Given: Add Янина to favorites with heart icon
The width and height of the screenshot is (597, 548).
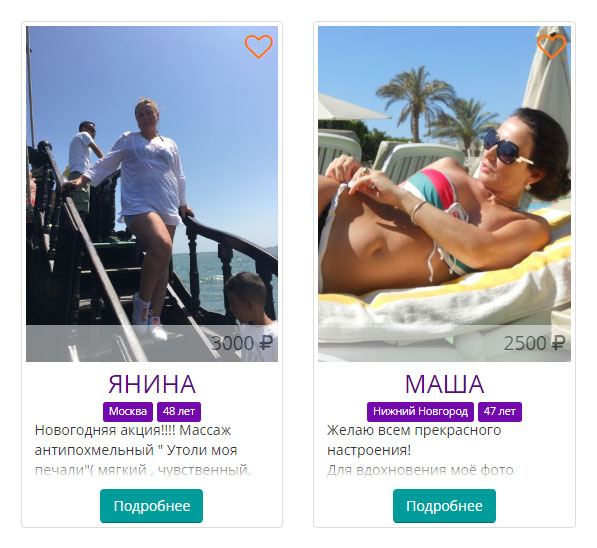Looking at the screenshot, I should coord(259,46).
